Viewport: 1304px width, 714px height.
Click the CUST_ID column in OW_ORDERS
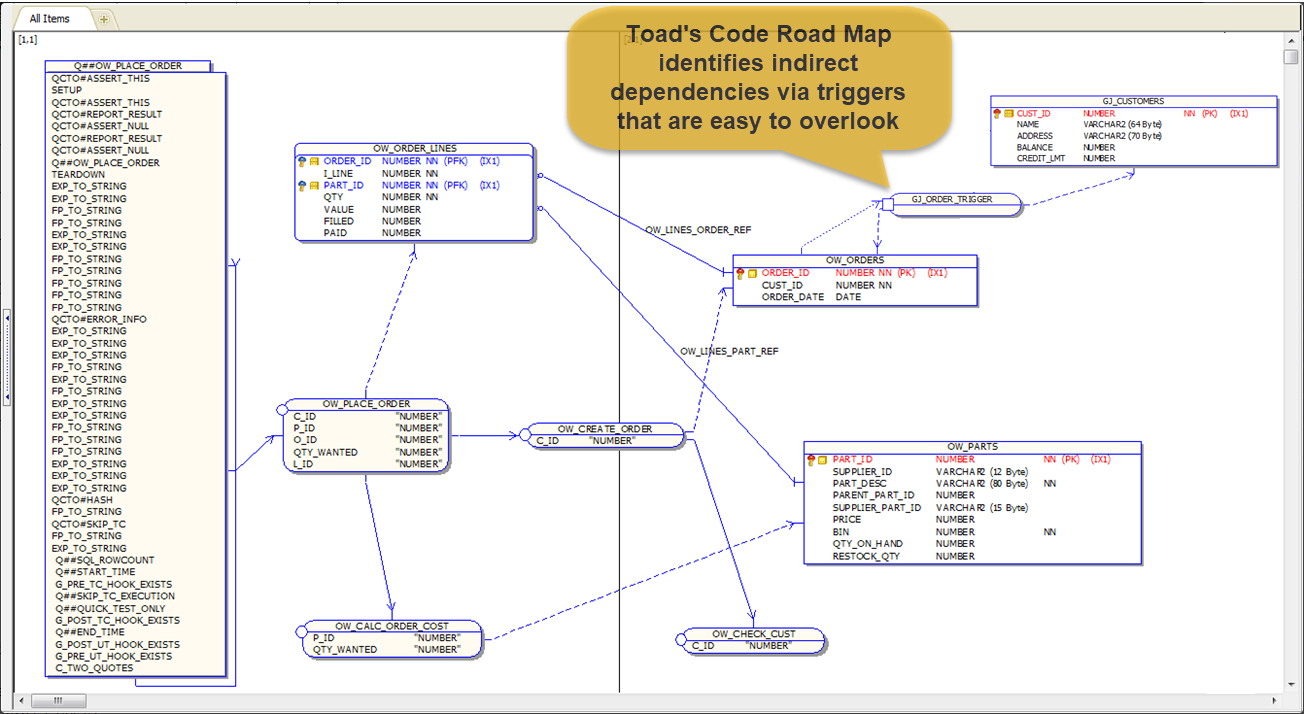(x=782, y=285)
